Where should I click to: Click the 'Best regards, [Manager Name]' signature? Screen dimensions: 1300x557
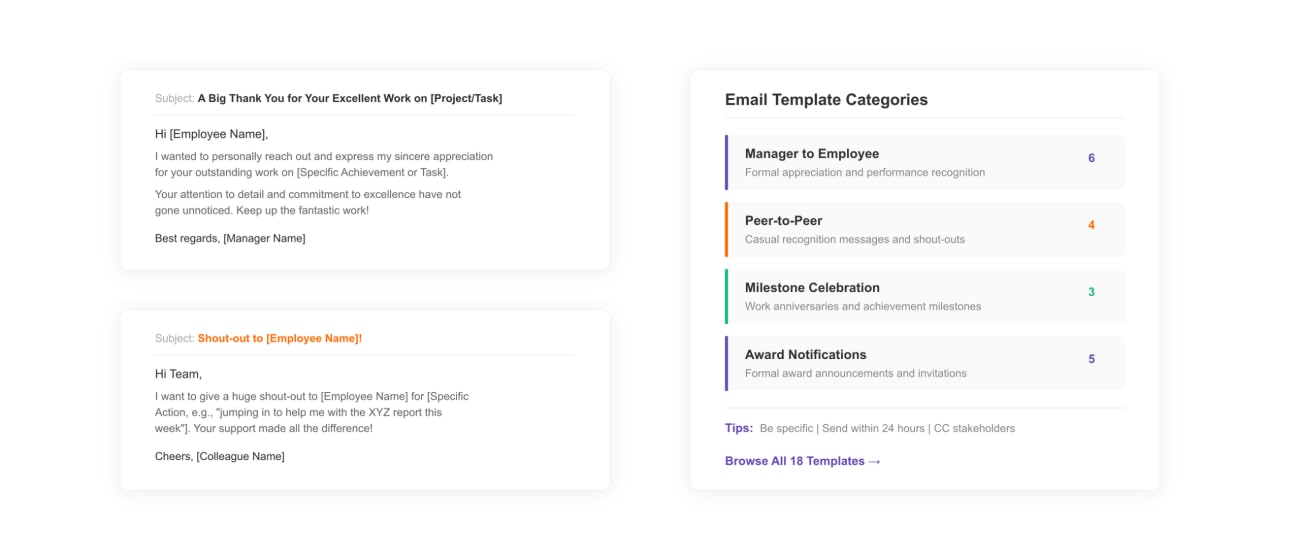(230, 238)
